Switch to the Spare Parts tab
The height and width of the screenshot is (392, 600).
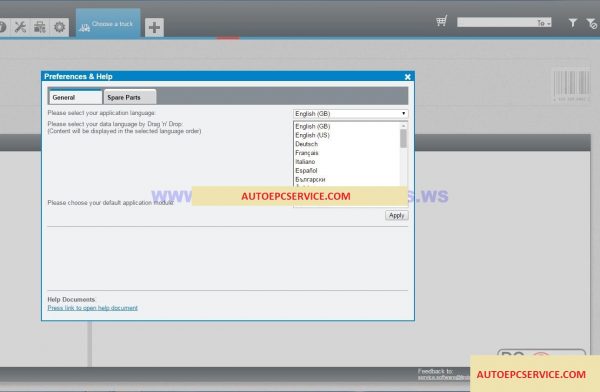pos(130,97)
